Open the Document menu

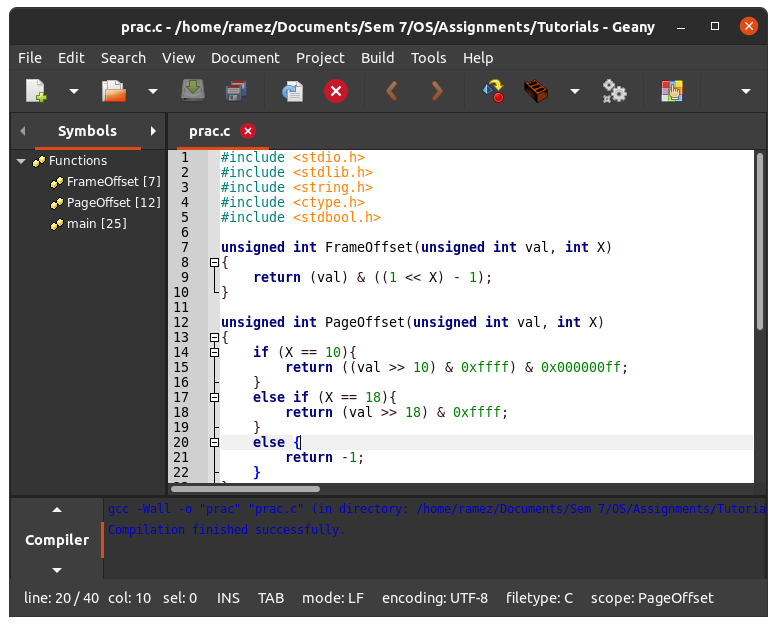(245, 58)
